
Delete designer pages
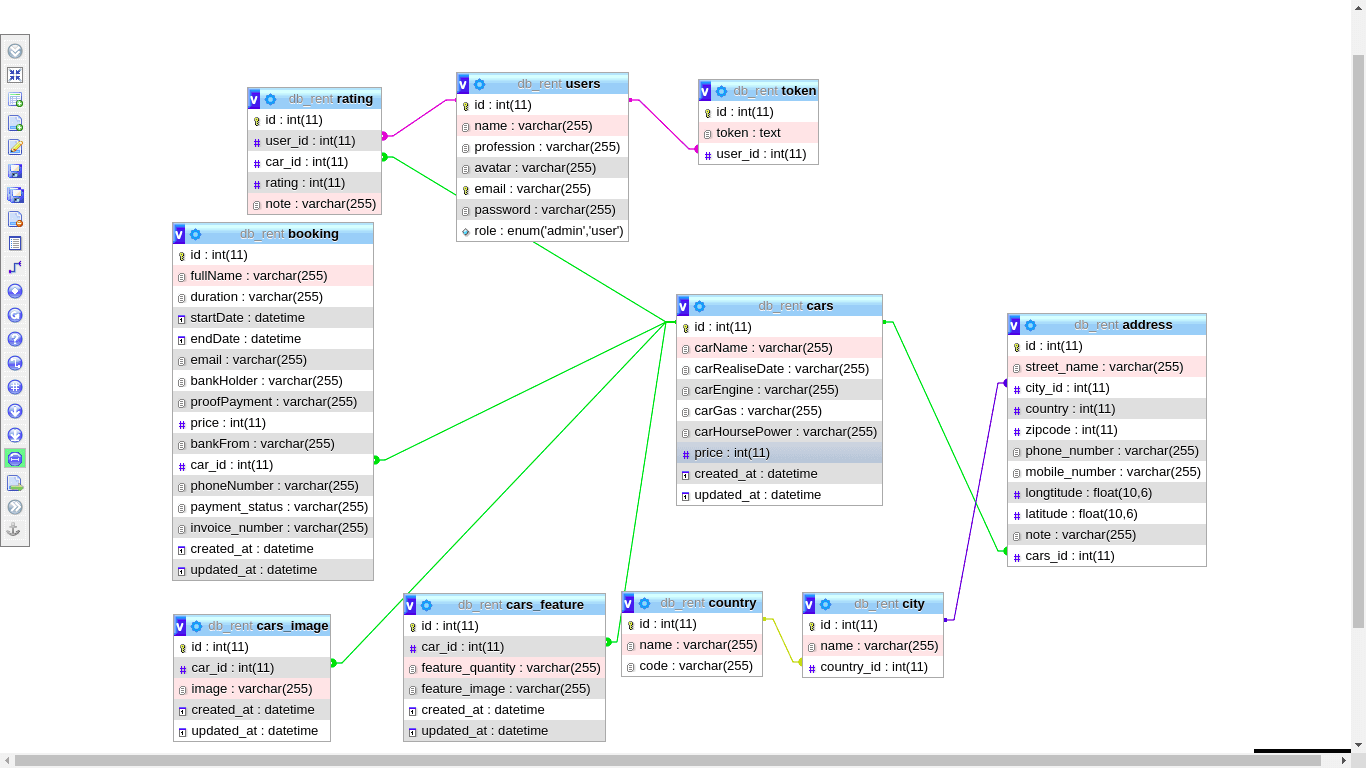[15, 219]
